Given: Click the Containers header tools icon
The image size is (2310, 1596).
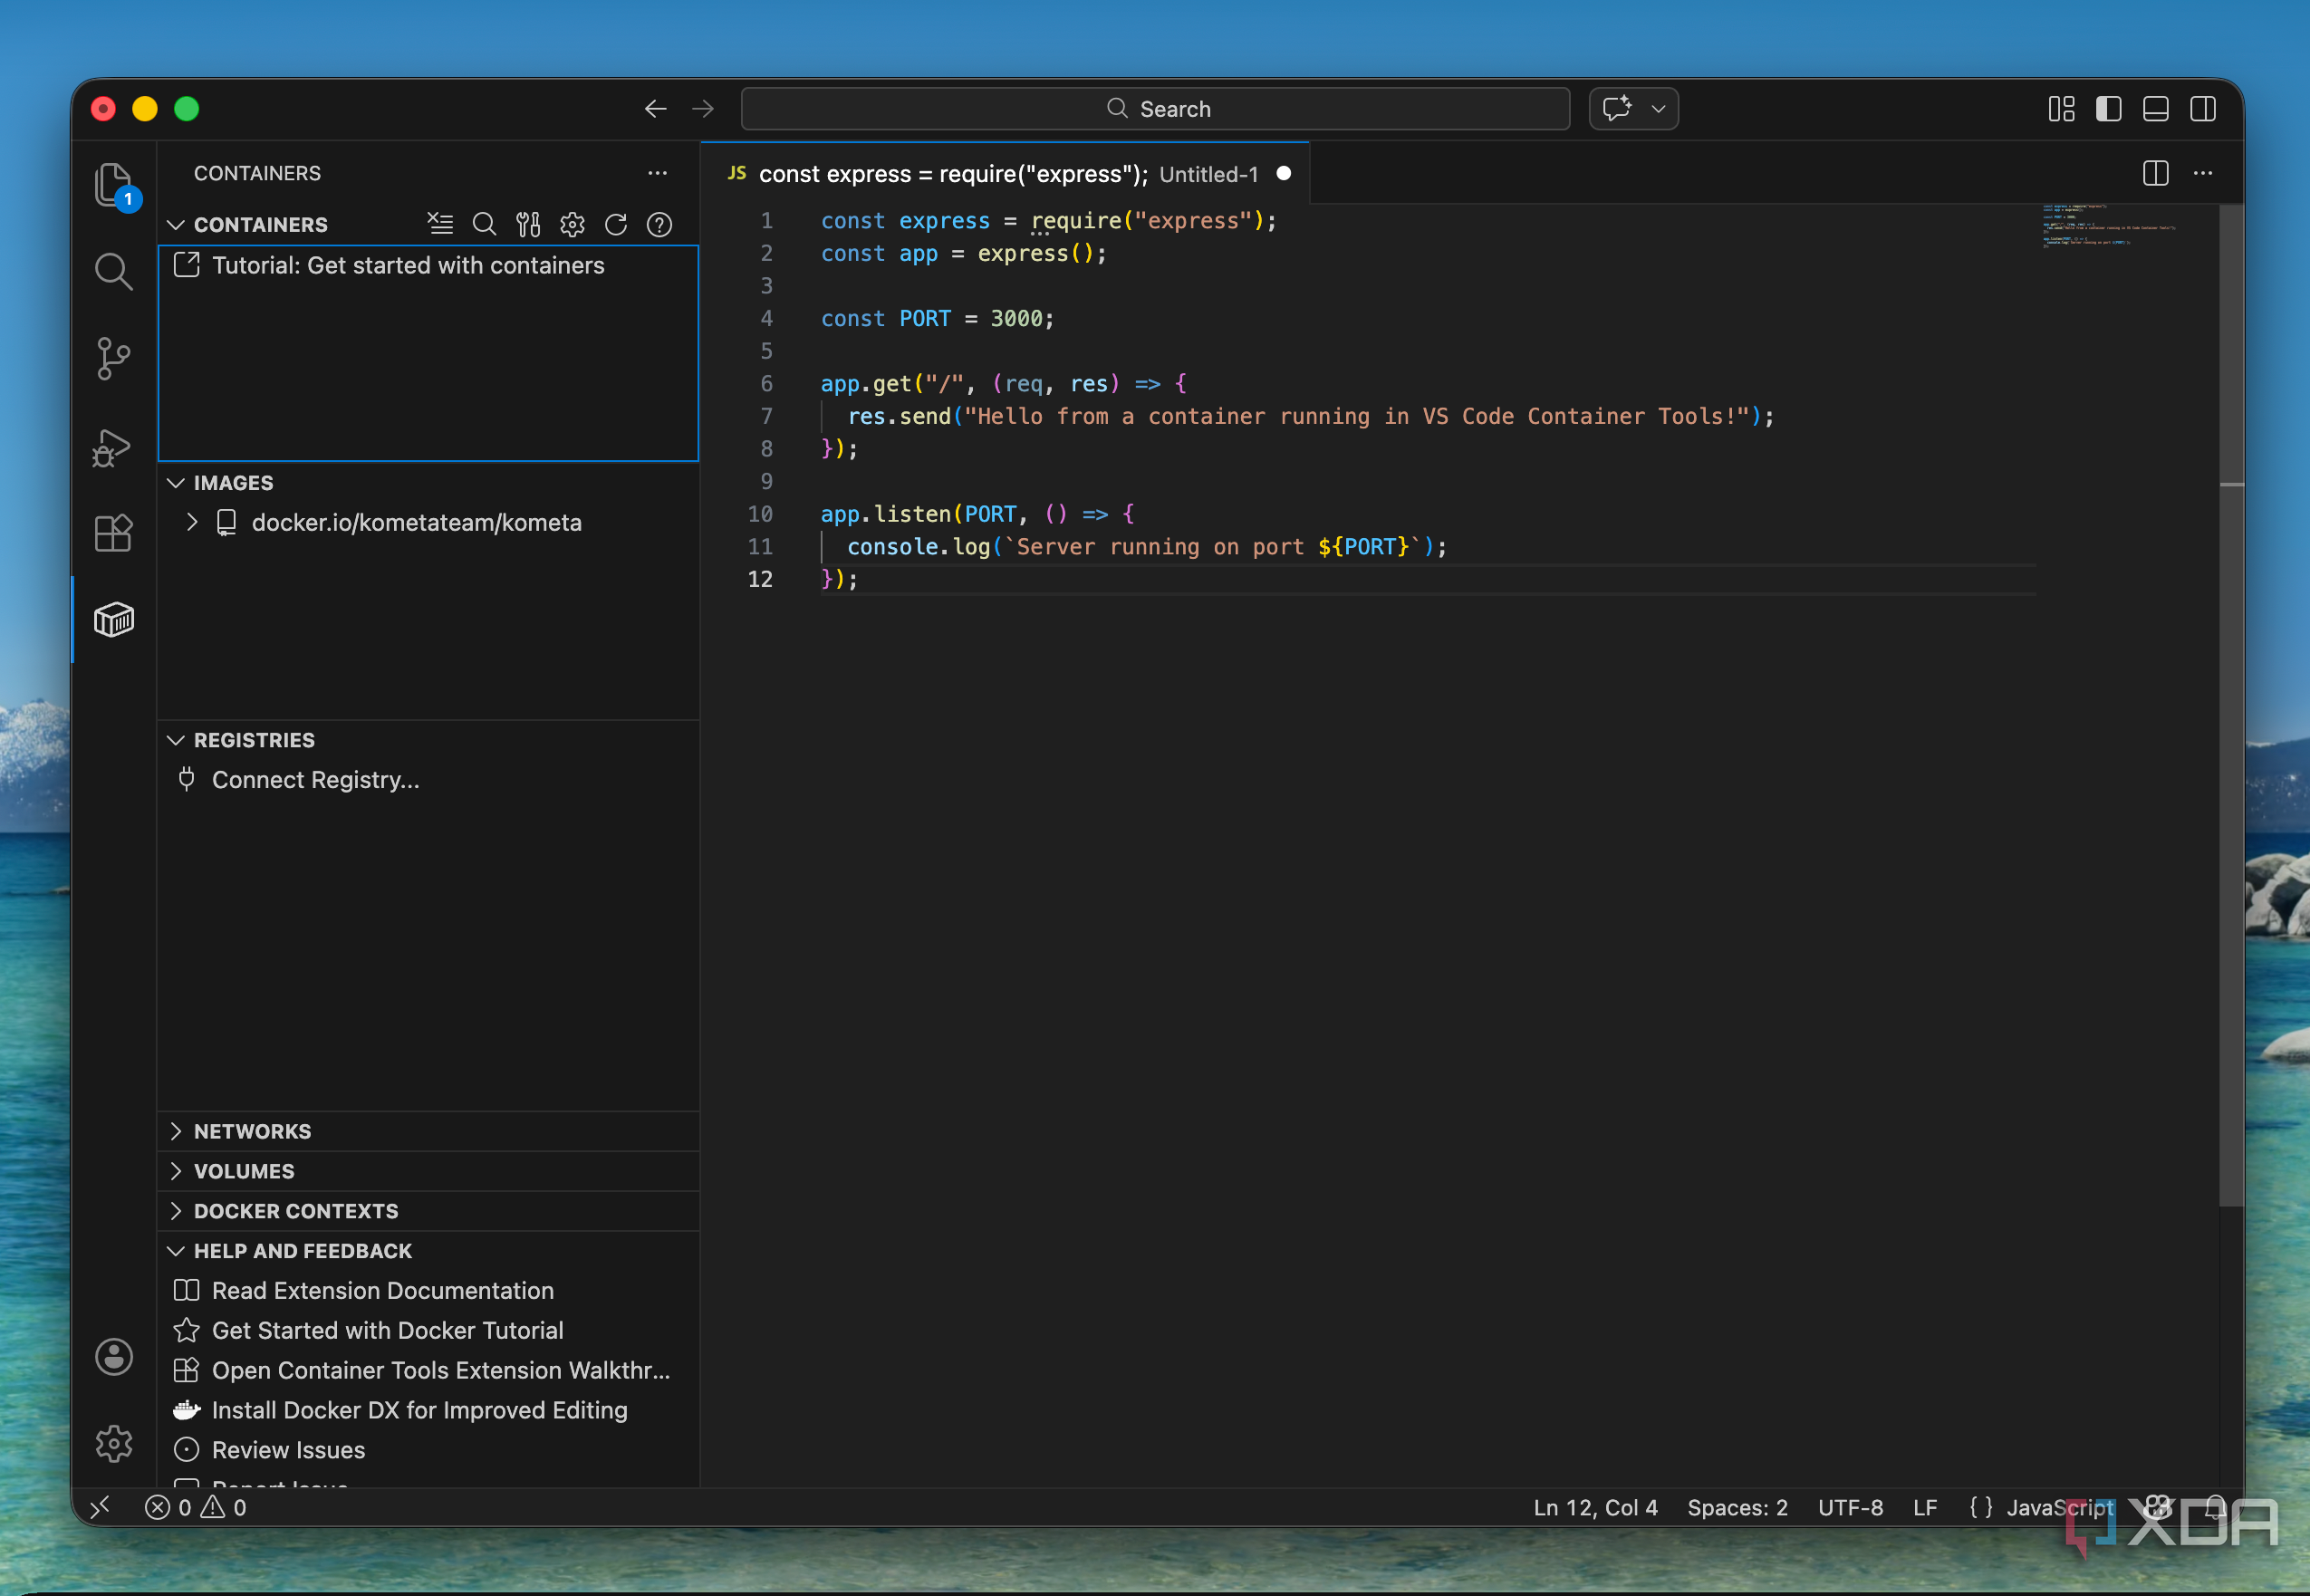Looking at the screenshot, I should (x=528, y=224).
